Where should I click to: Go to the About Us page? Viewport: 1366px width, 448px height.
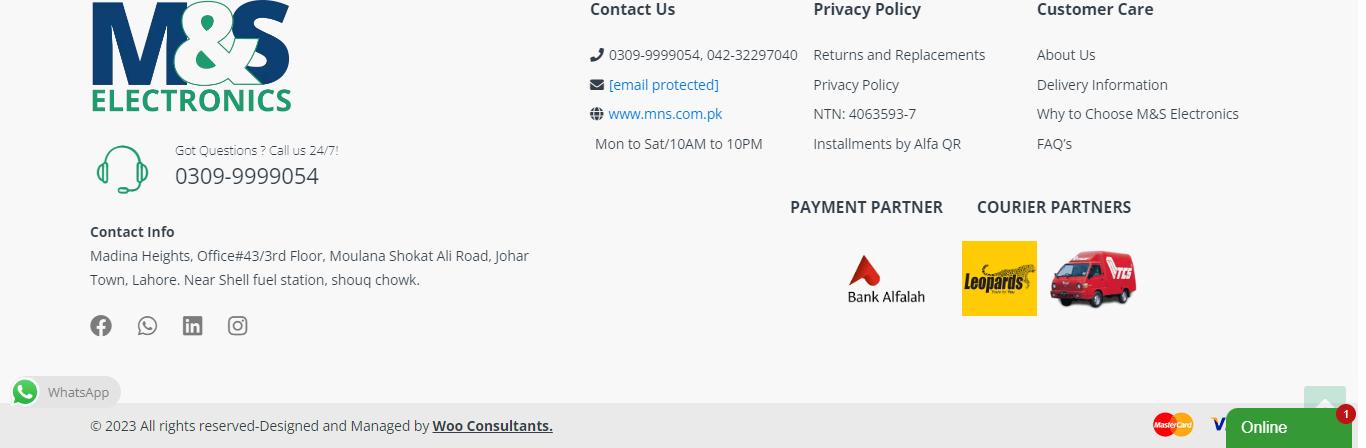1066,55
